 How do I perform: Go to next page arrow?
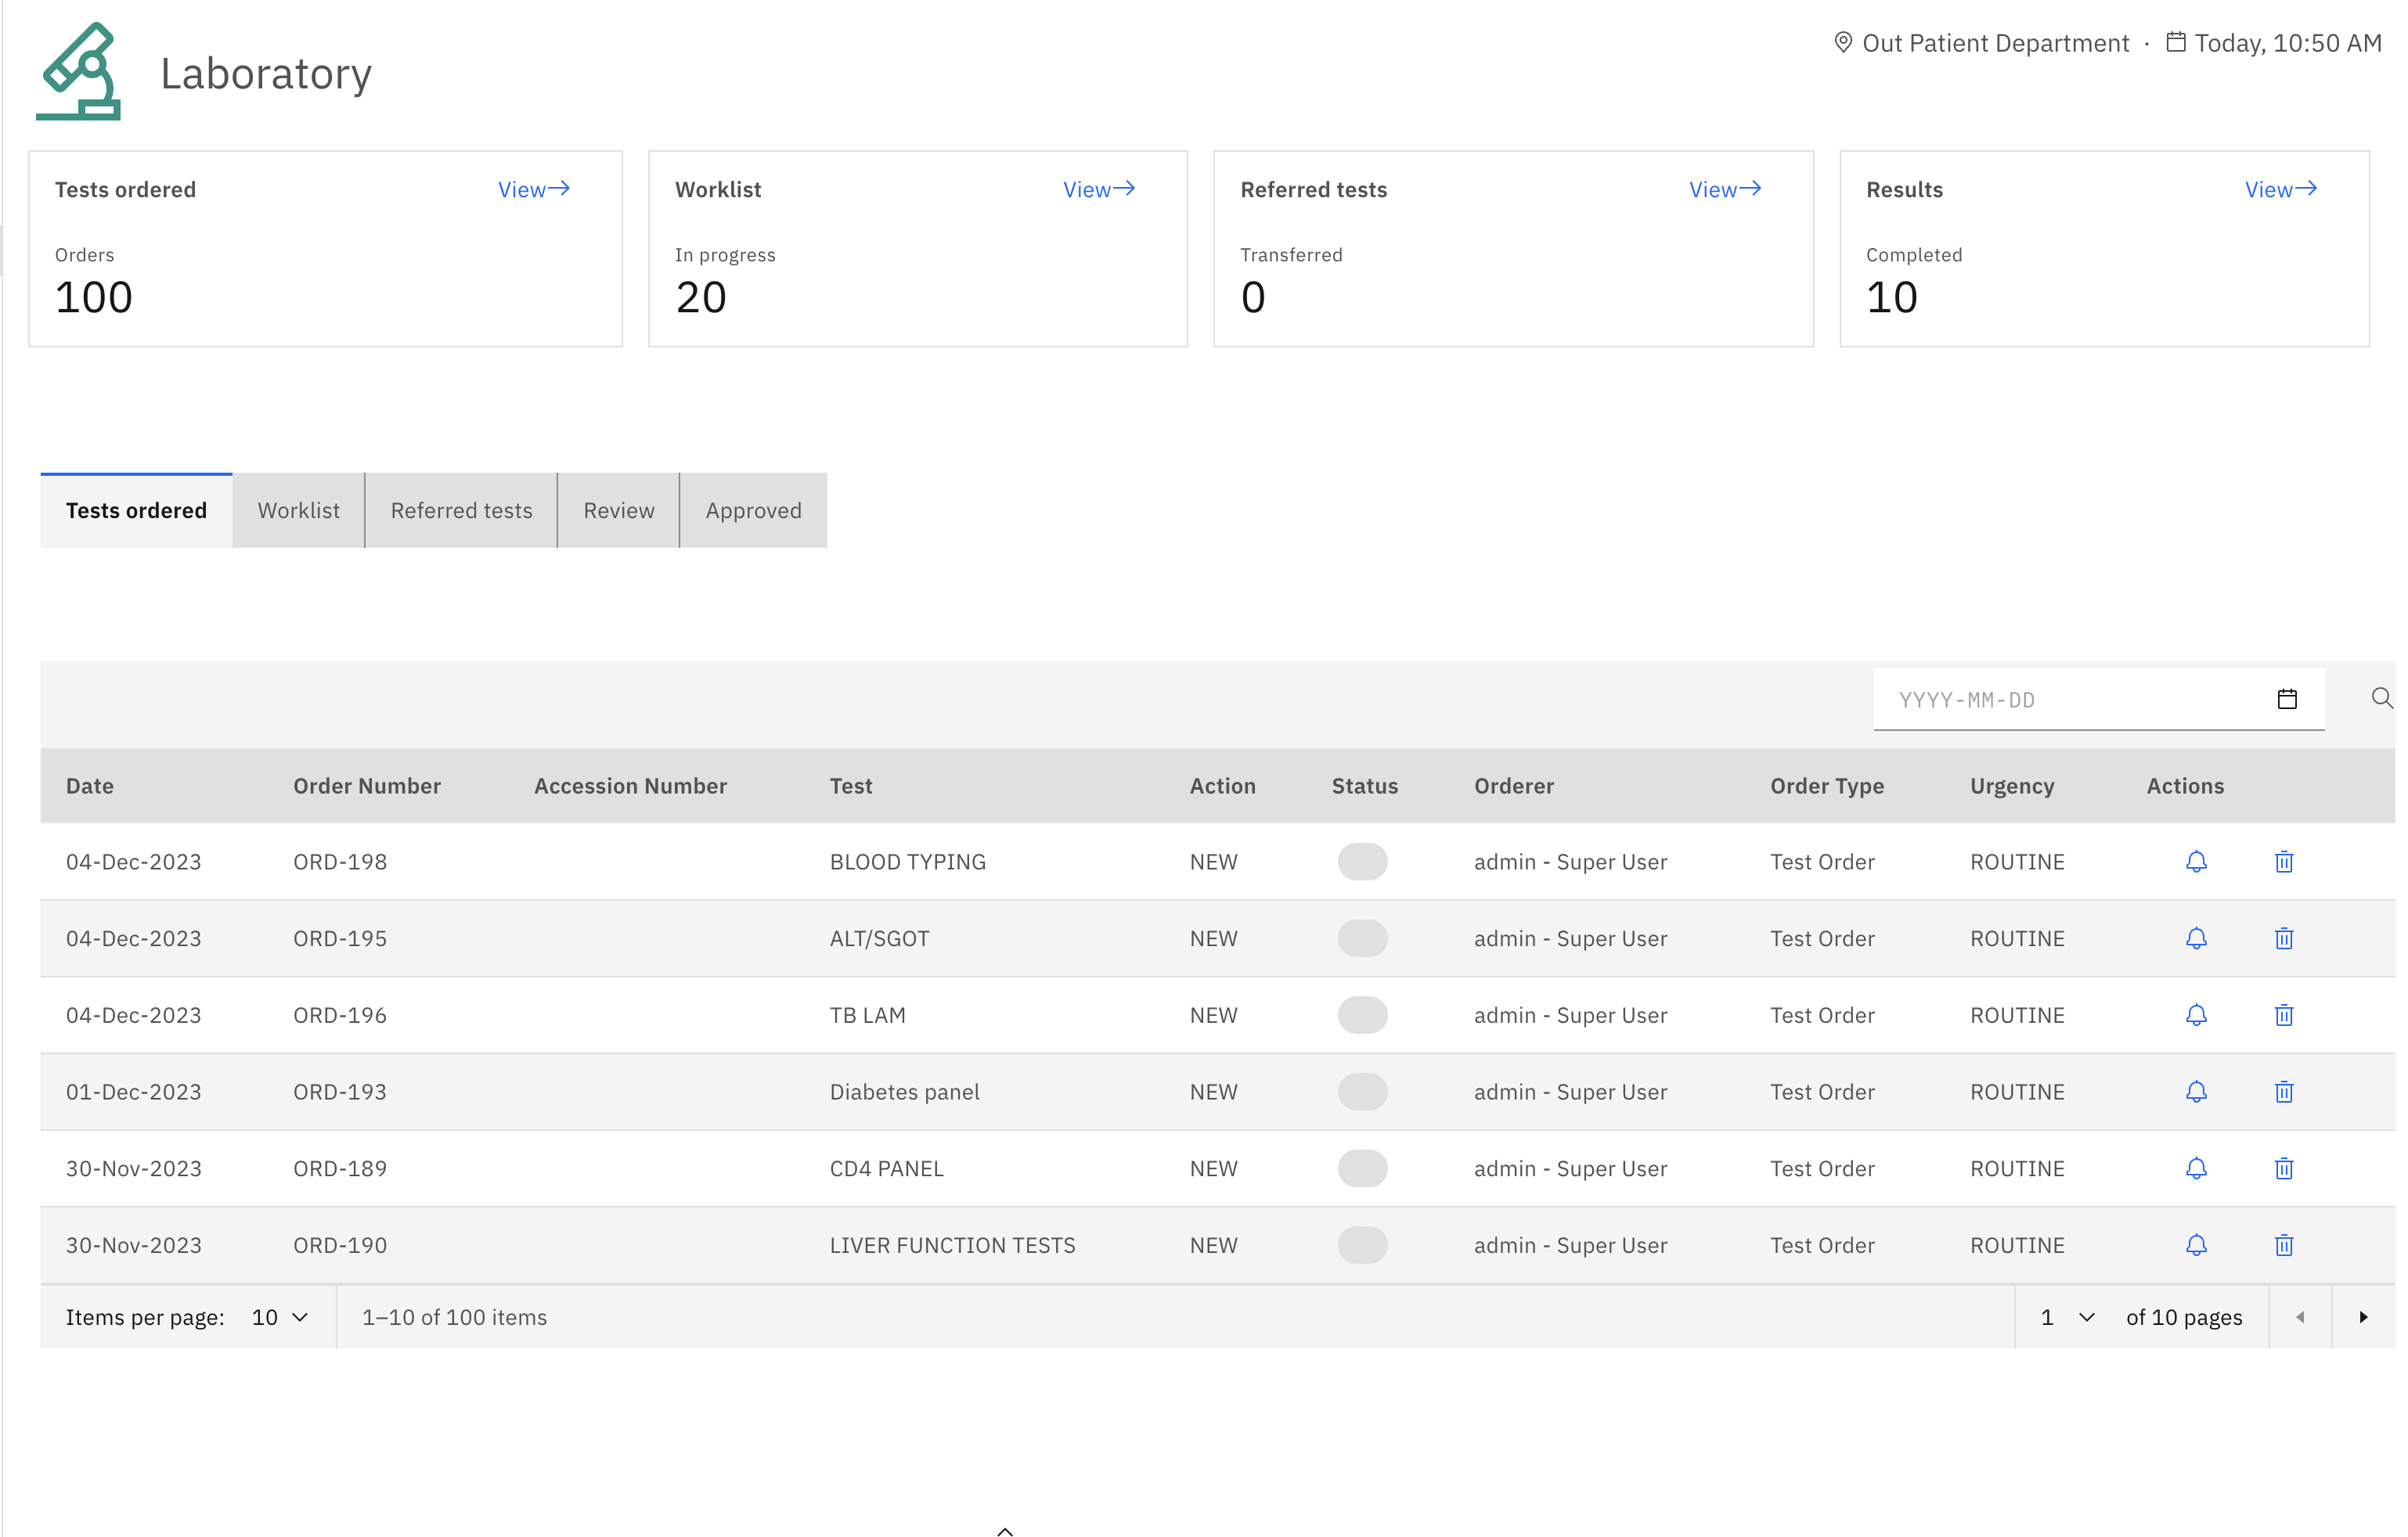[2363, 1317]
